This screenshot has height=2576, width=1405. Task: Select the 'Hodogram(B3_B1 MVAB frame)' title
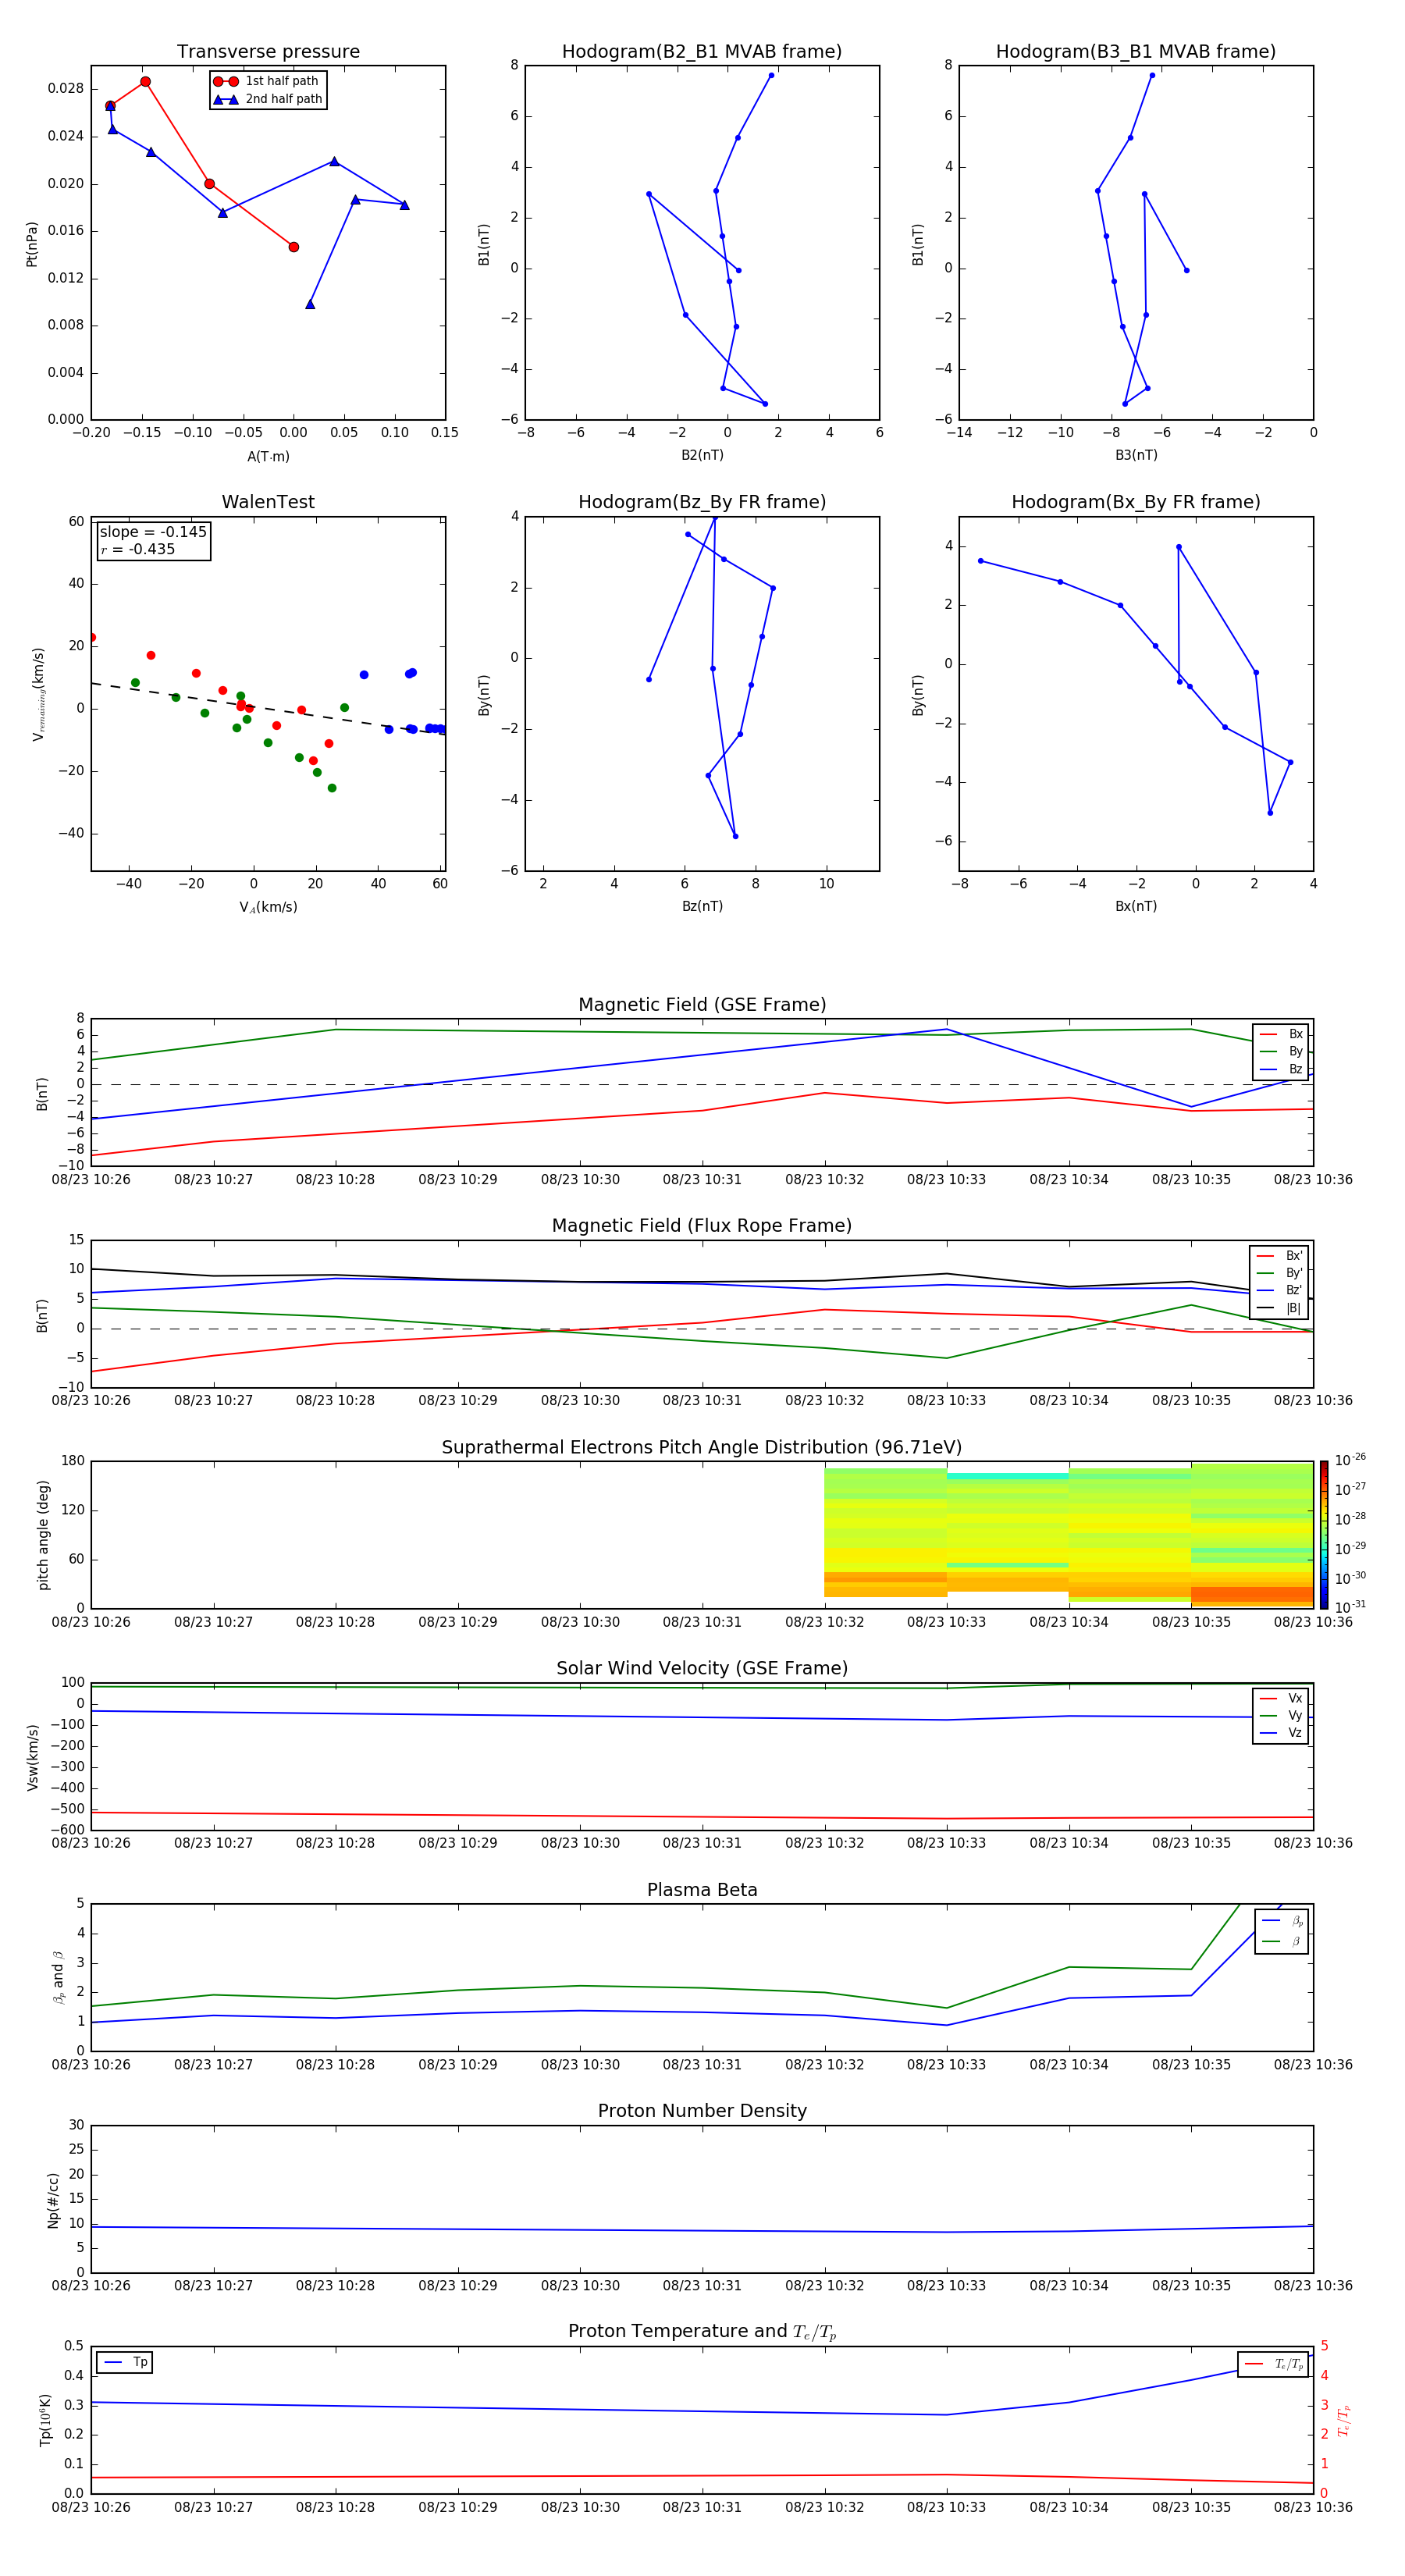pos(1136,52)
